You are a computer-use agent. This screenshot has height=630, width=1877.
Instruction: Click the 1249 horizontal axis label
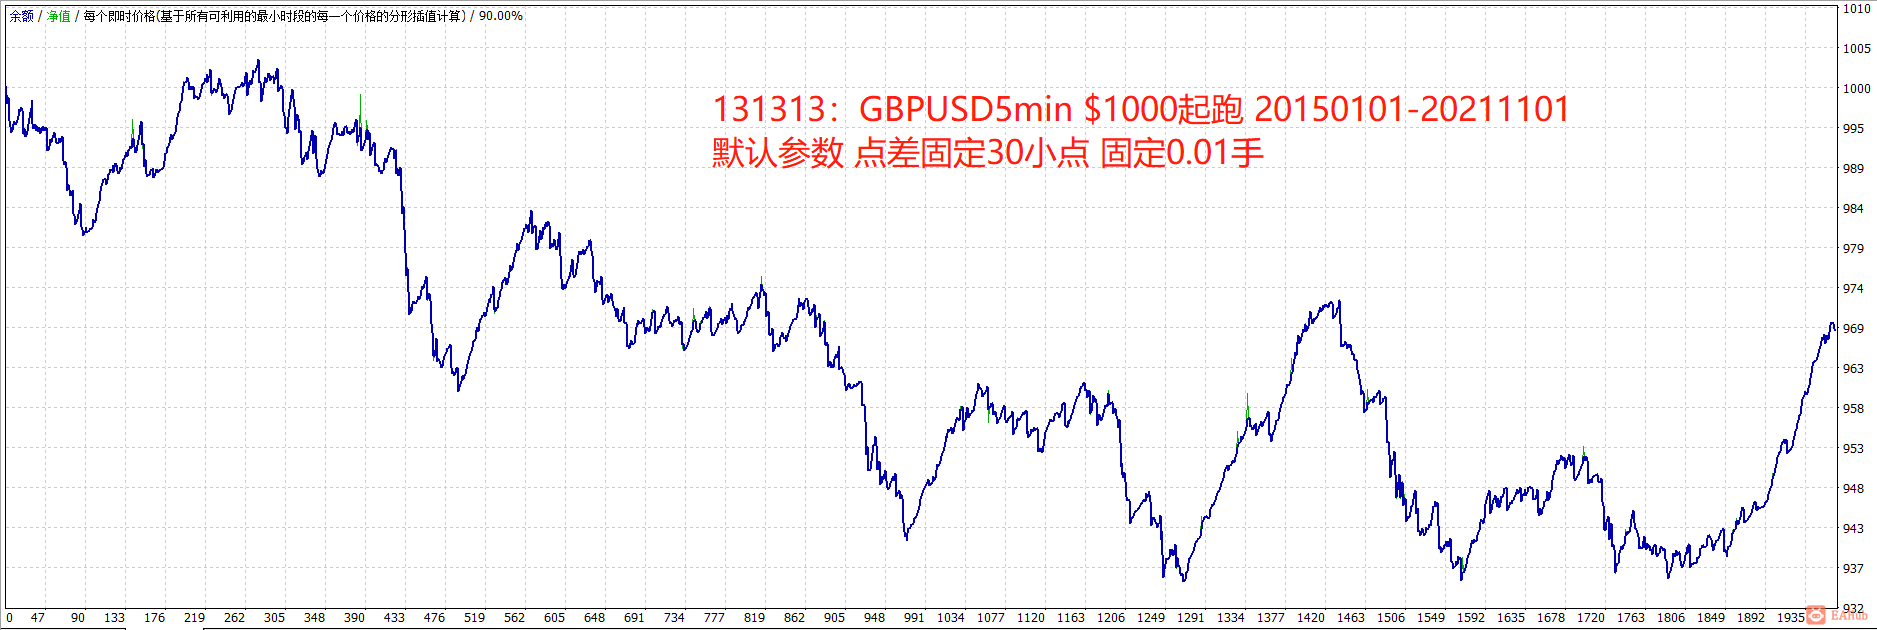click(x=1151, y=618)
